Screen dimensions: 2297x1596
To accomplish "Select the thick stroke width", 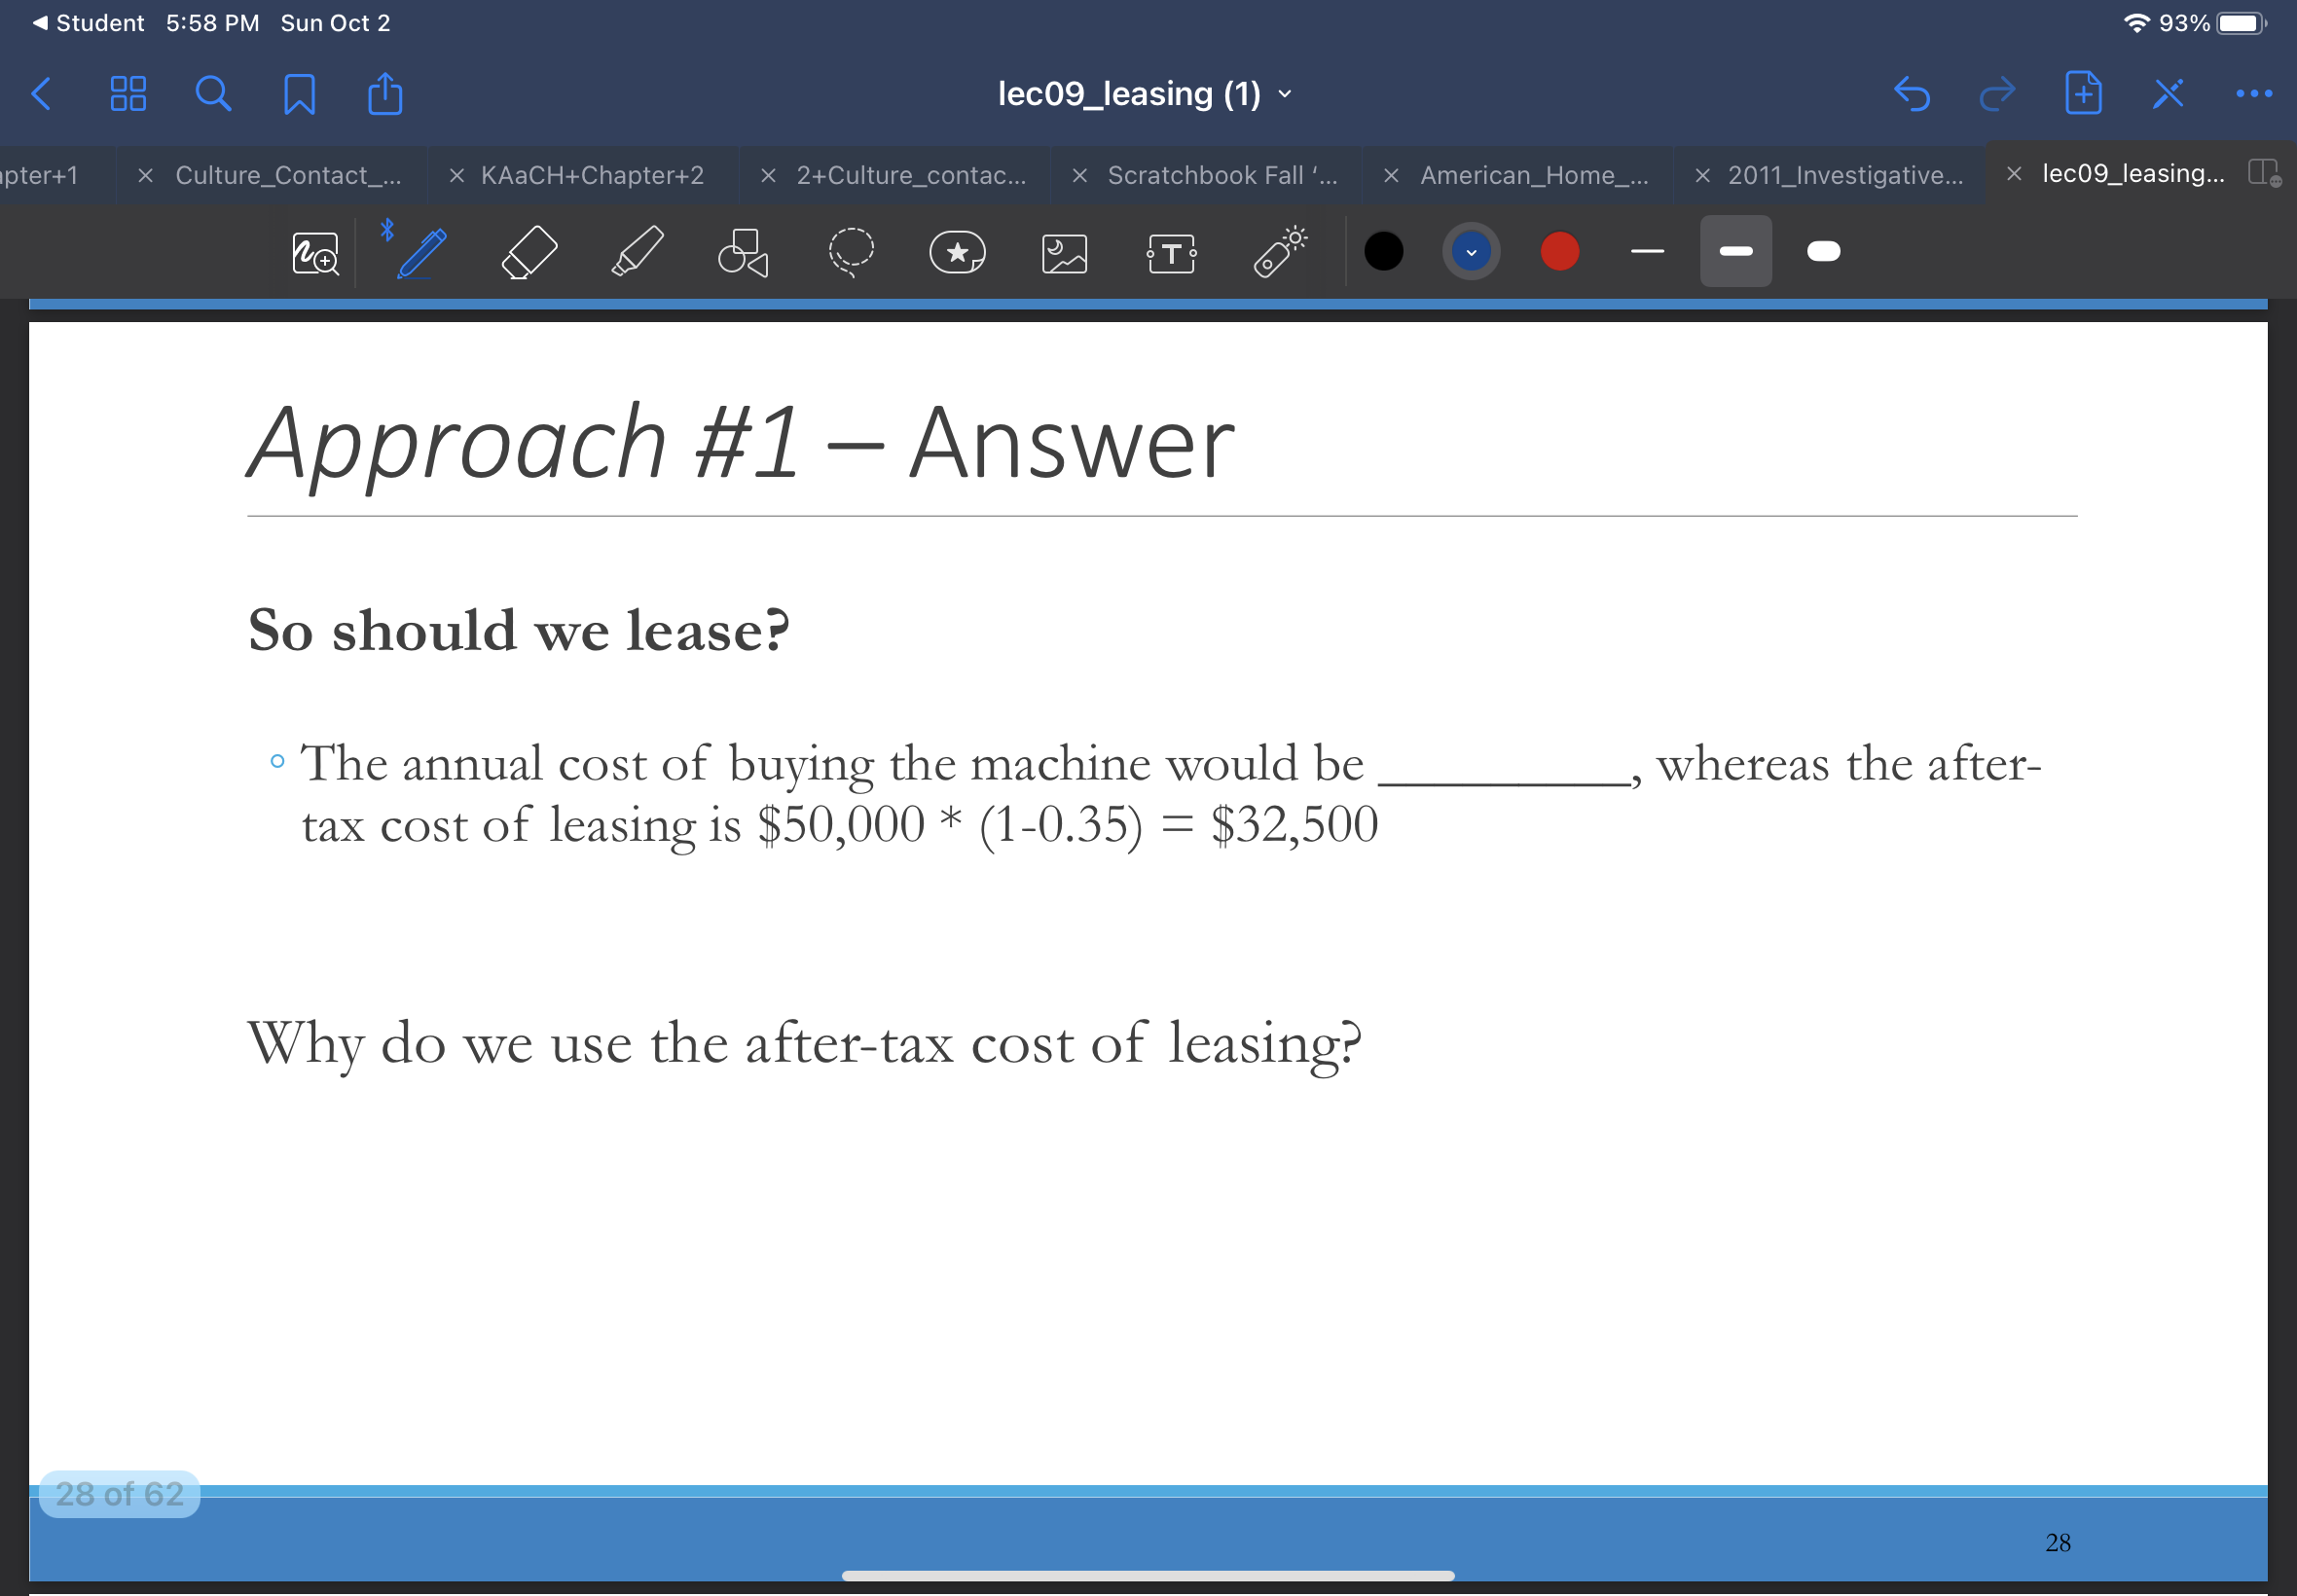I will (1822, 251).
